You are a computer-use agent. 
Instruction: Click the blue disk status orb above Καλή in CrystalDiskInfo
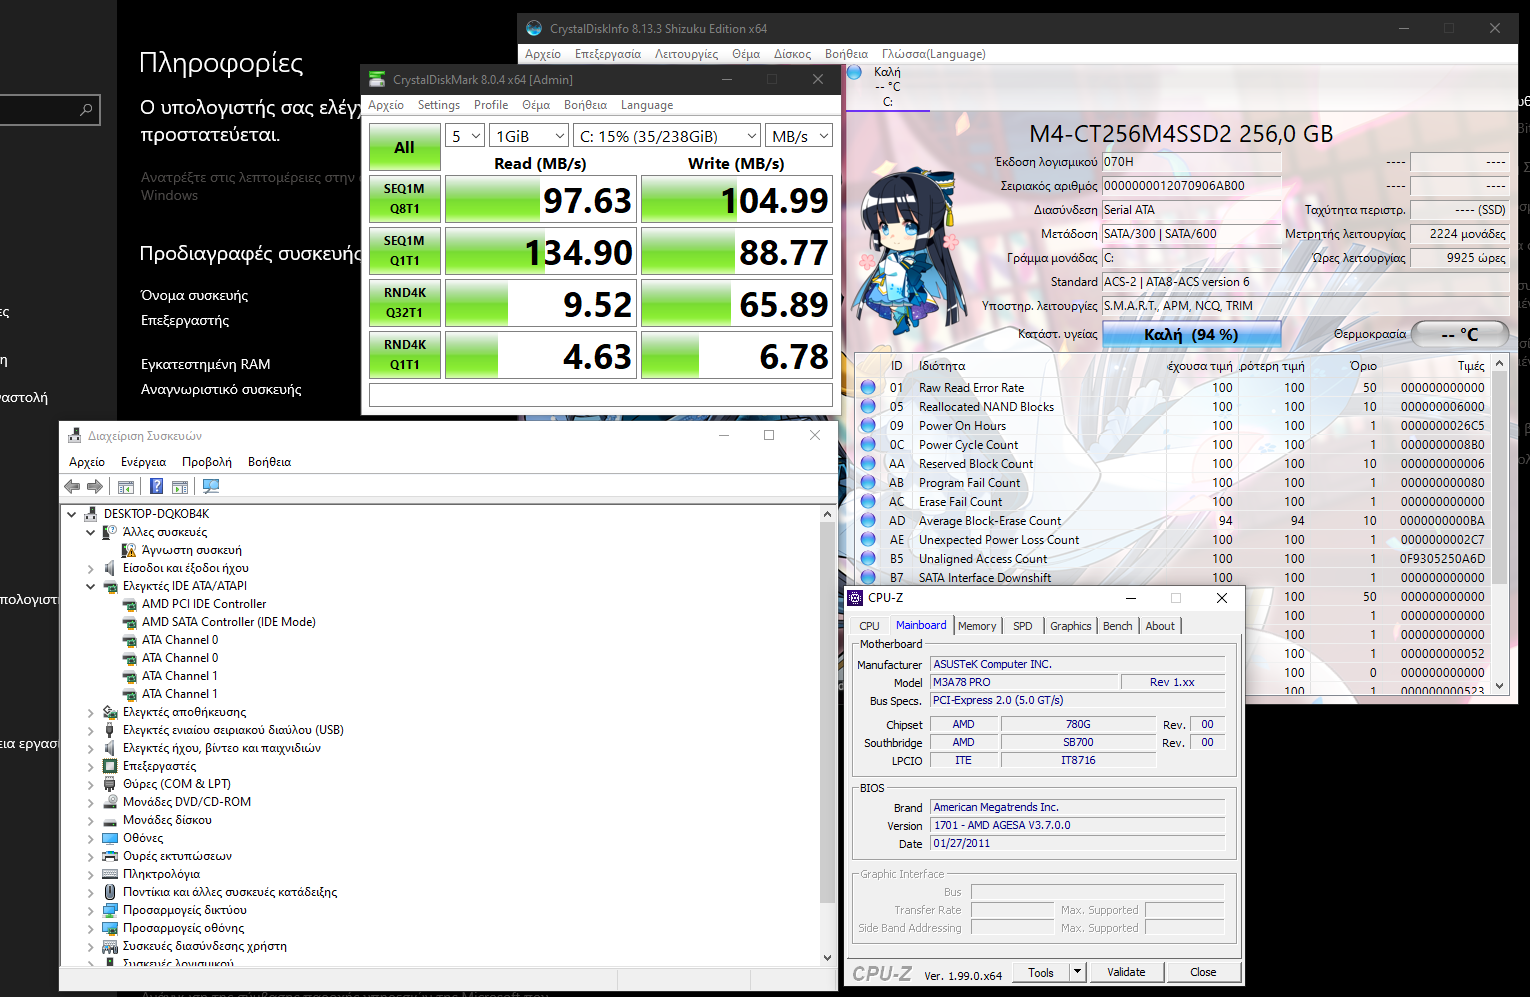point(855,72)
